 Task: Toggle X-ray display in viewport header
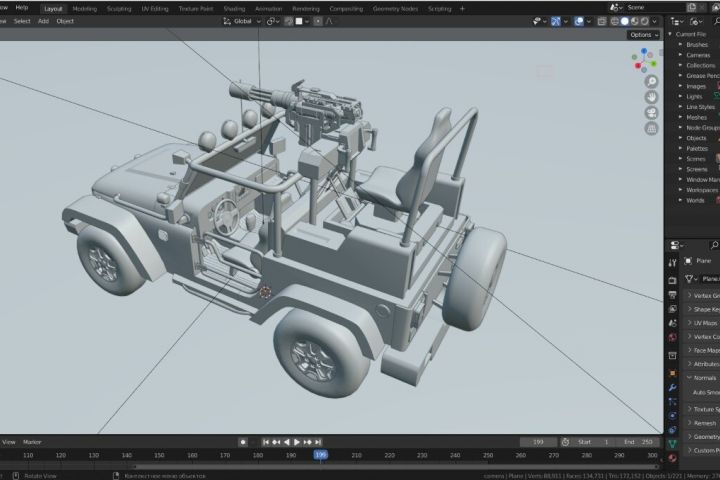601,21
